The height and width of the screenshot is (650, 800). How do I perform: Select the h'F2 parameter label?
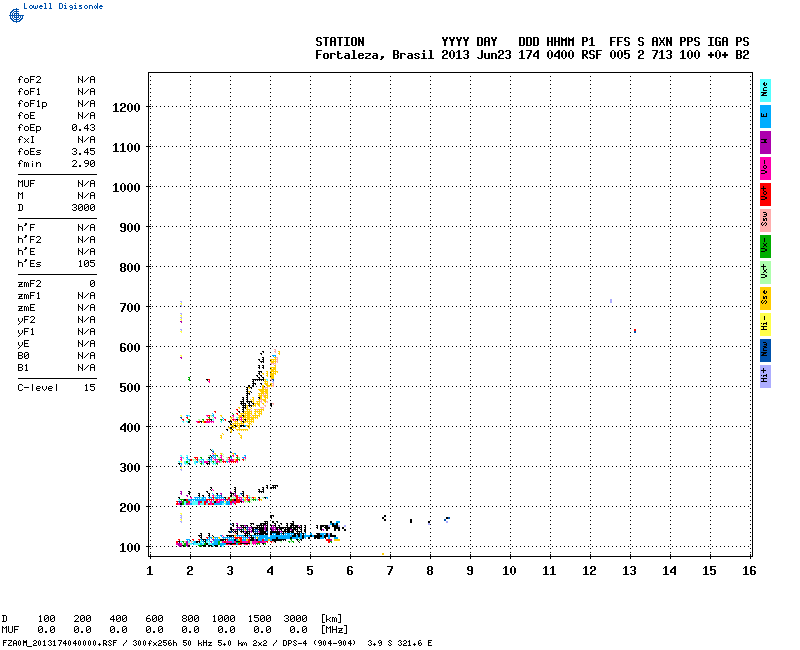click(29, 240)
